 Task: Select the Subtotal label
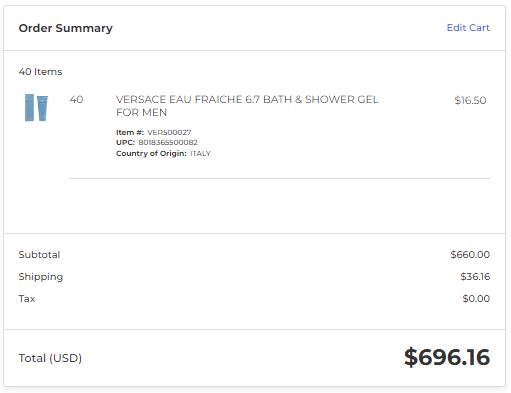click(x=39, y=255)
